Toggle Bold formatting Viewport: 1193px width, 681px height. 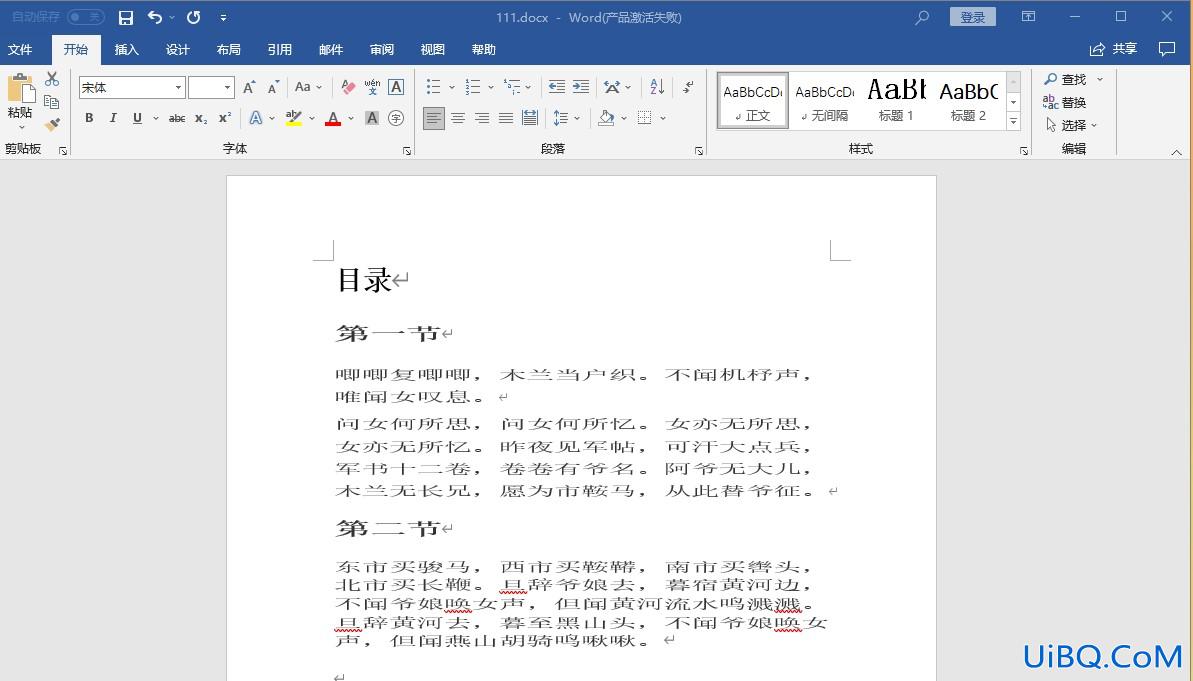(89, 118)
